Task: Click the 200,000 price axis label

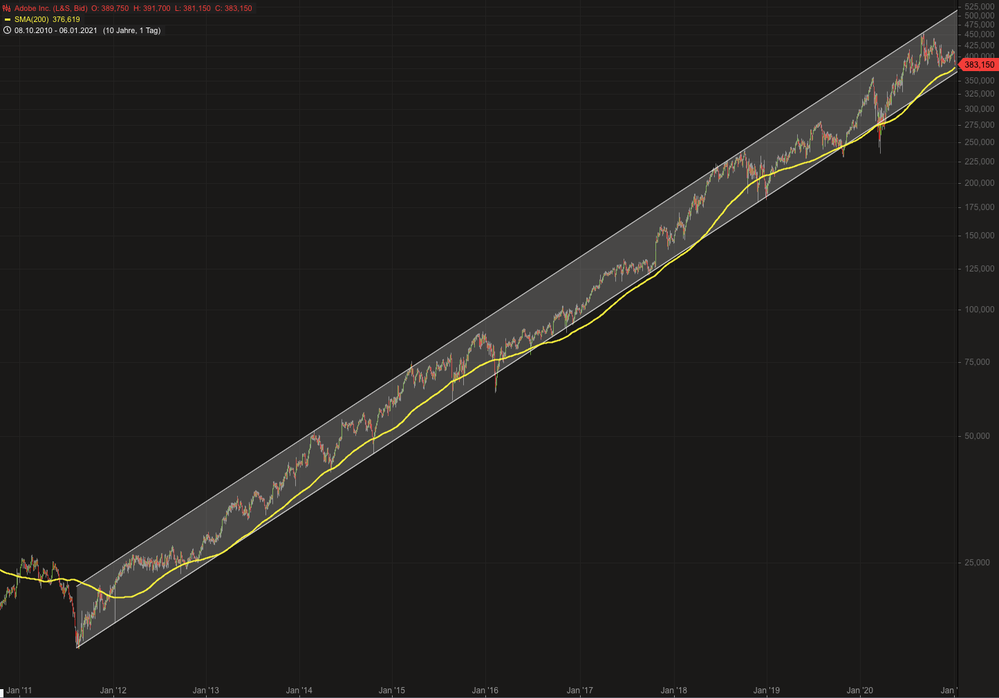Action: [x=979, y=183]
